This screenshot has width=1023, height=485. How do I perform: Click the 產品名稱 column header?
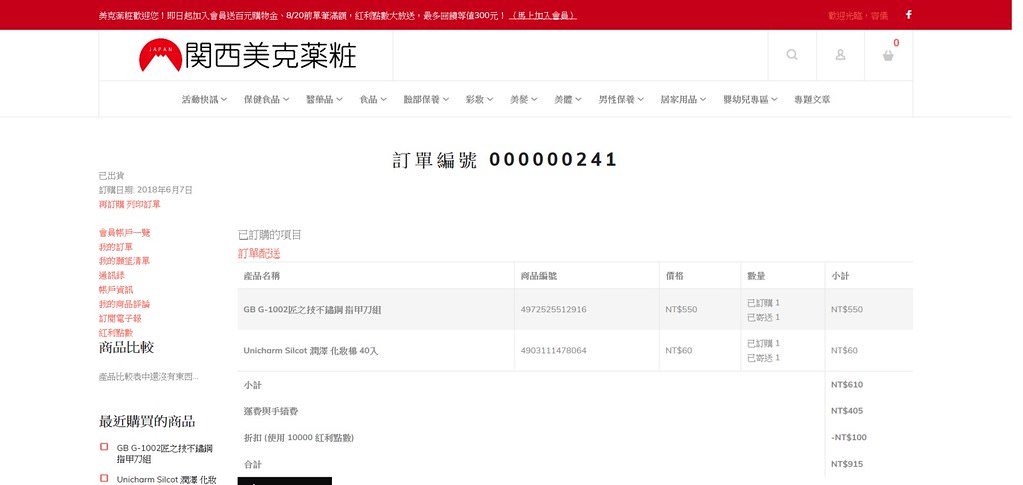262,276
